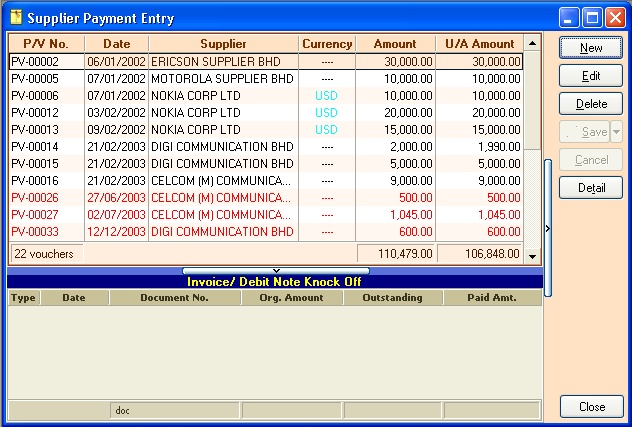The width and height of the screenshot is (632, 427).
Task: Click the voucher list scroll up arrow
Action: (532, 43)
